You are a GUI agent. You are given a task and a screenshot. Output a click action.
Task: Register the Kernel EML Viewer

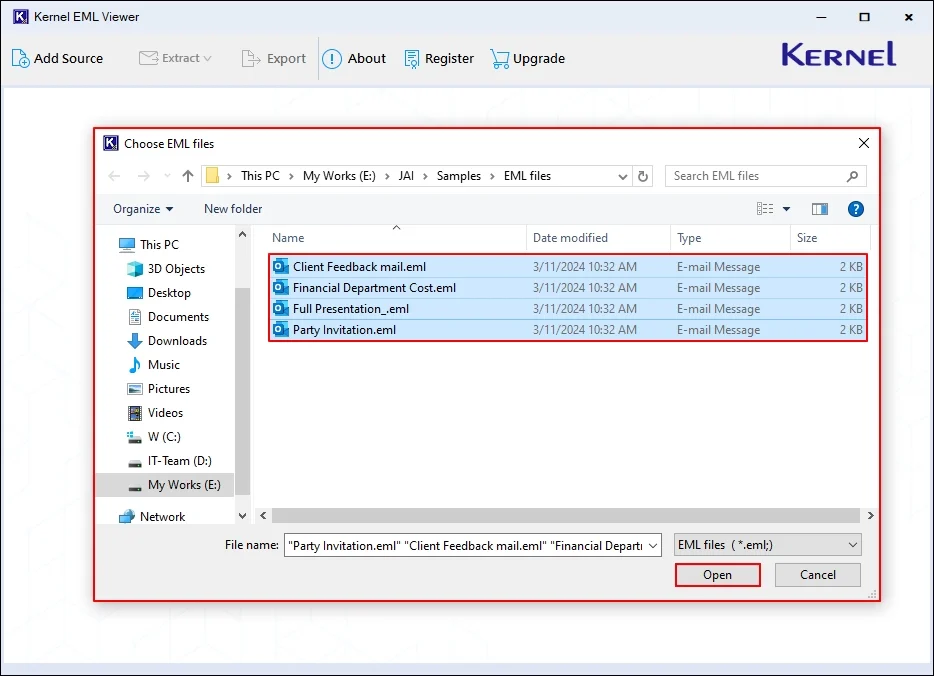pos(439,58)
